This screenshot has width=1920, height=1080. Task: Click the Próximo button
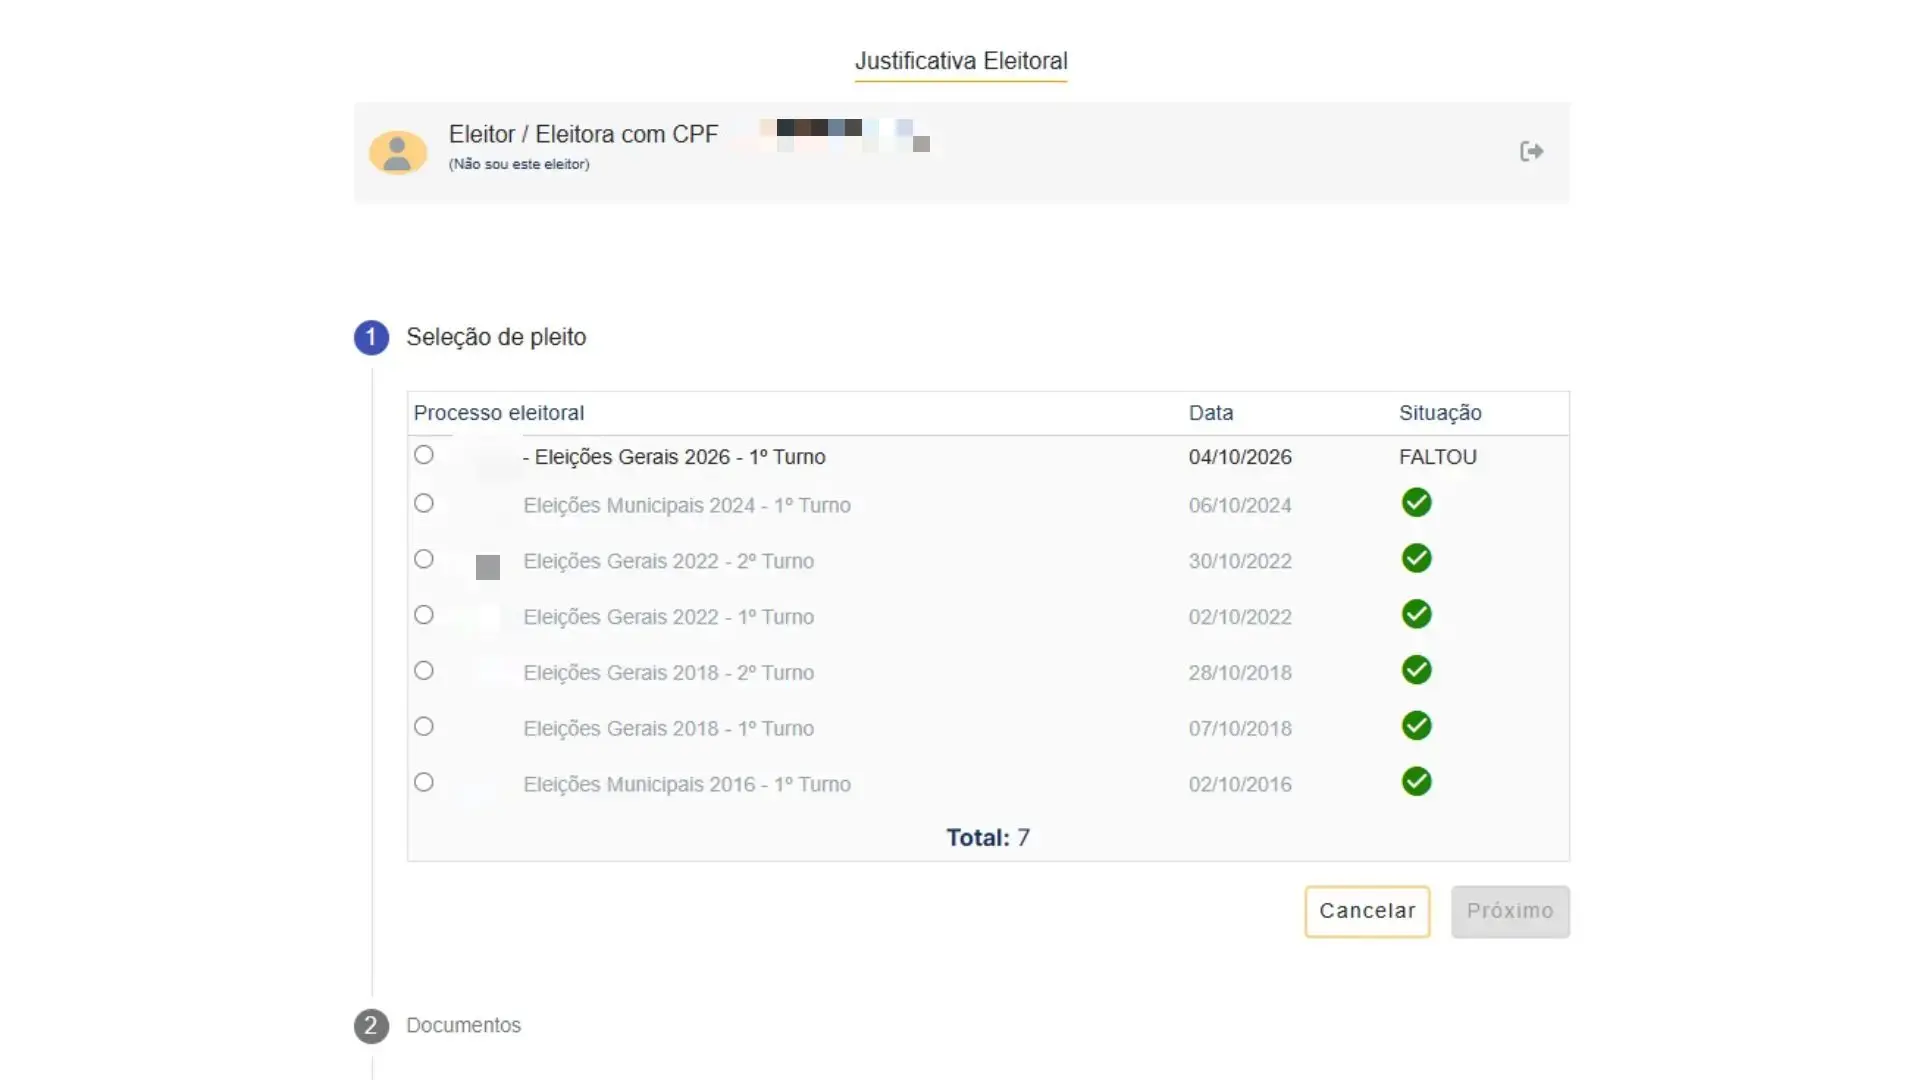[x=1510, y=911]
